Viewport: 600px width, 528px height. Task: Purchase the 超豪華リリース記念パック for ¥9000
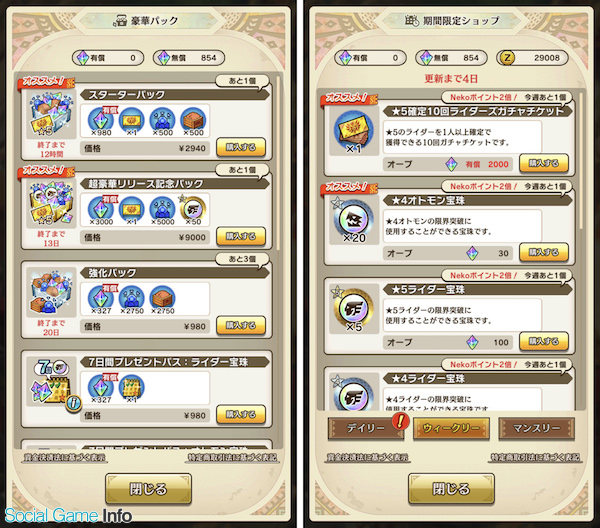coord(241,236)
